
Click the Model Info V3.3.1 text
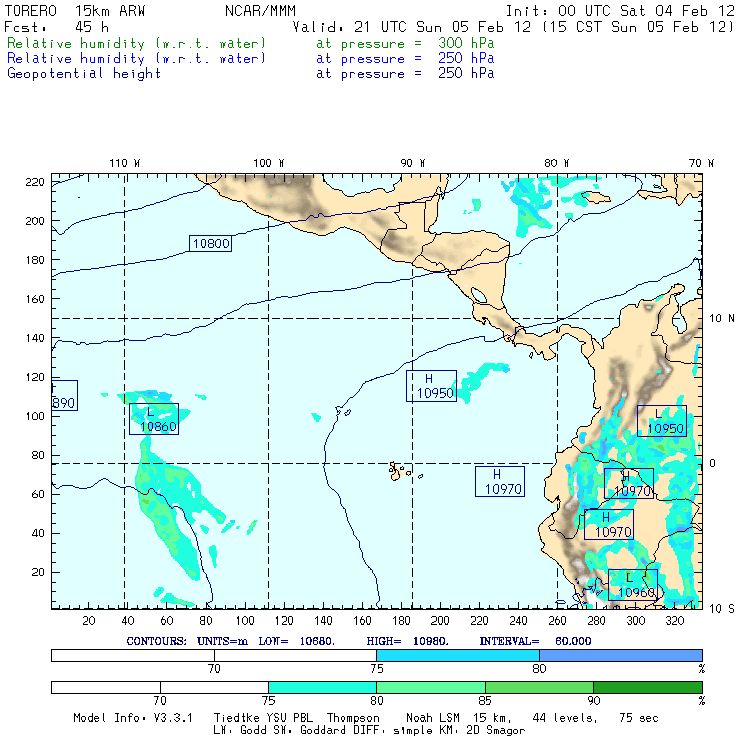(x=133, y=718)
